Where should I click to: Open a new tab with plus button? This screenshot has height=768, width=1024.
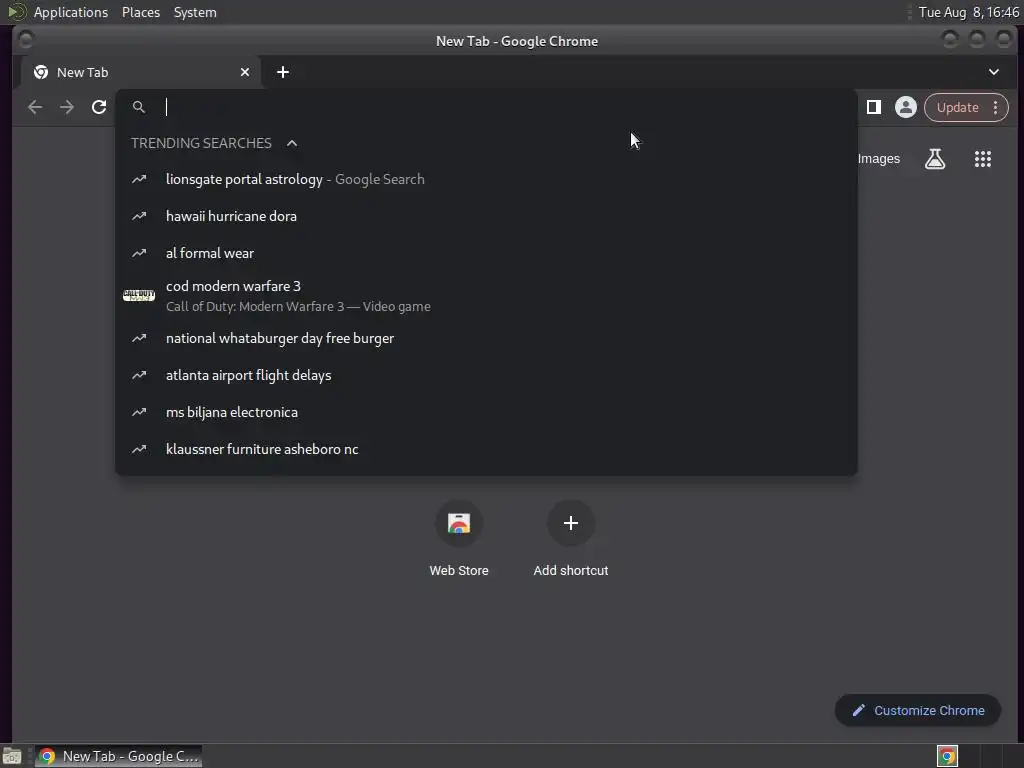[x=283, y=72]
